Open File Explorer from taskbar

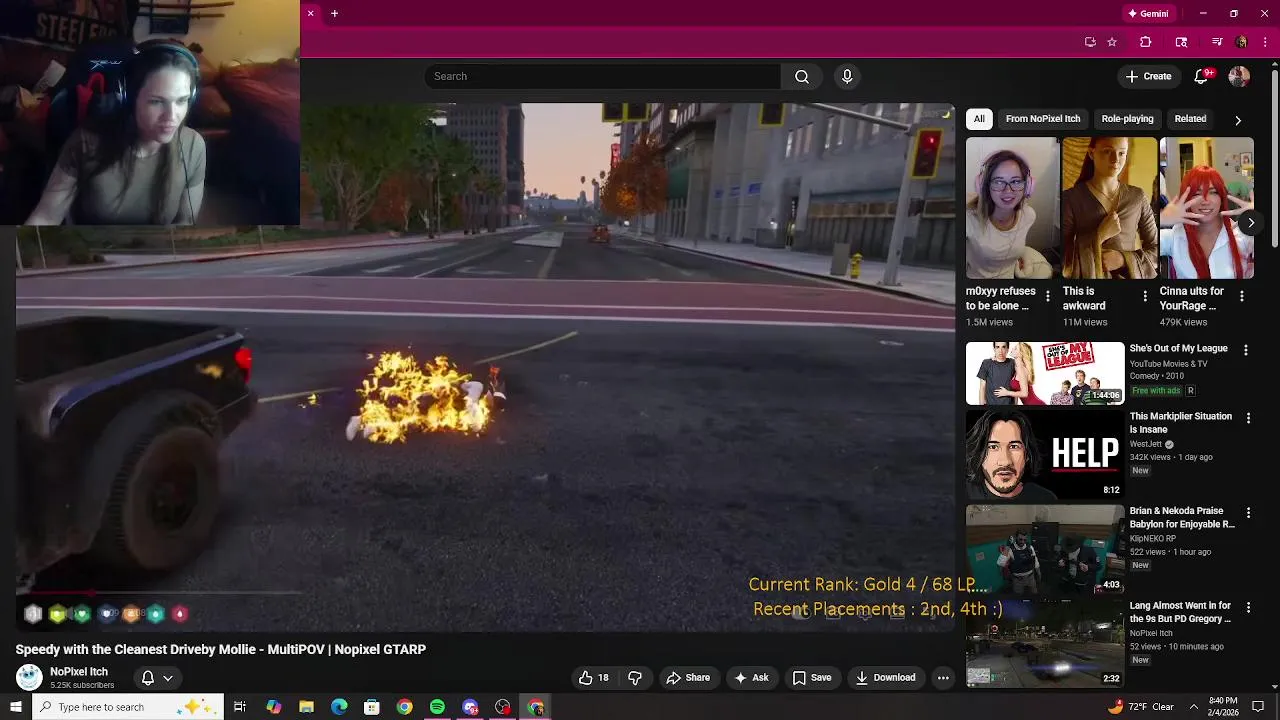(306, 707)
